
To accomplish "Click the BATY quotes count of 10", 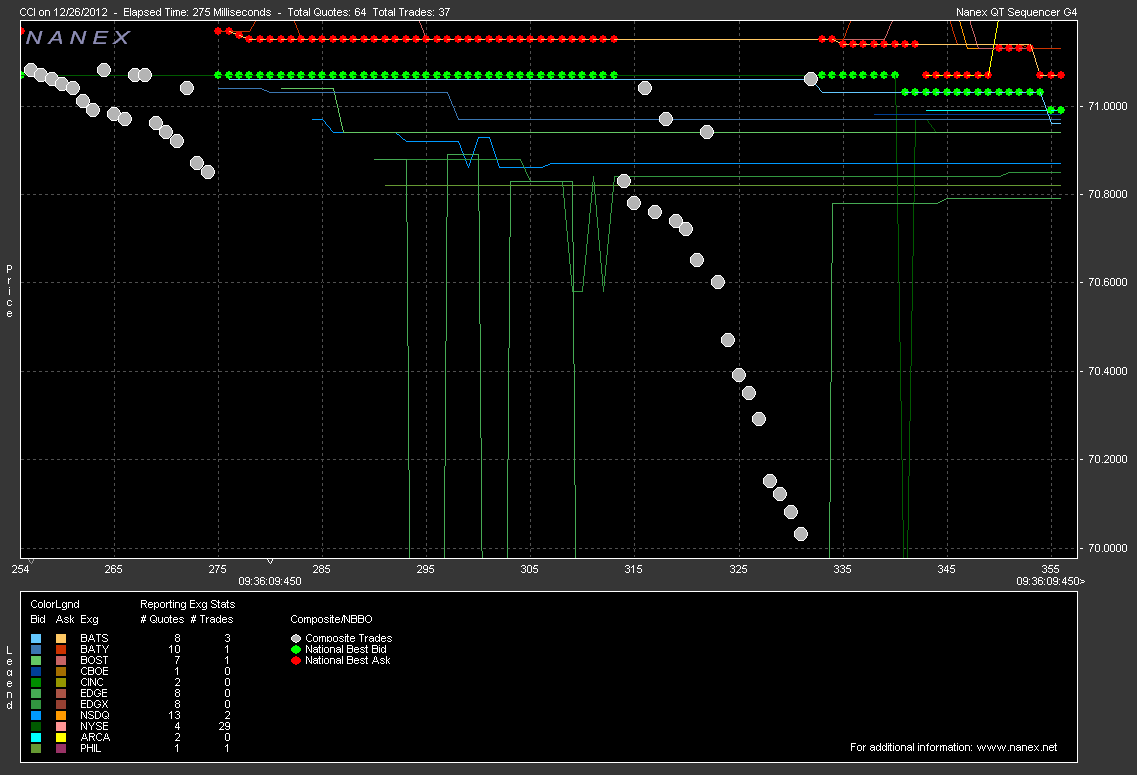I will pyautogui.click(x=175, y=650).
